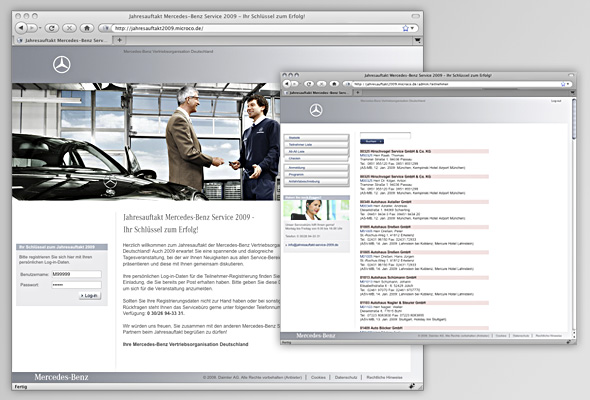Screen dimensions: 590x400
Task: Select the Jahresauftakt tab in the front window
Action: [316, 93]
